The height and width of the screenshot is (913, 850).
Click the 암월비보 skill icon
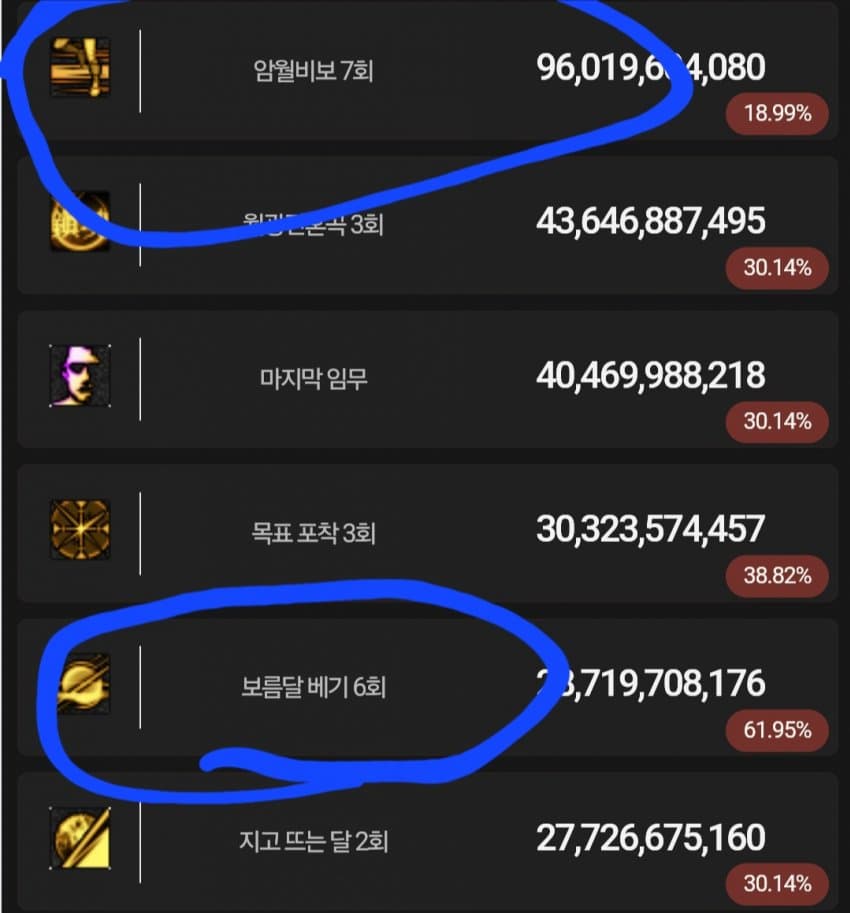click(80, 68)
